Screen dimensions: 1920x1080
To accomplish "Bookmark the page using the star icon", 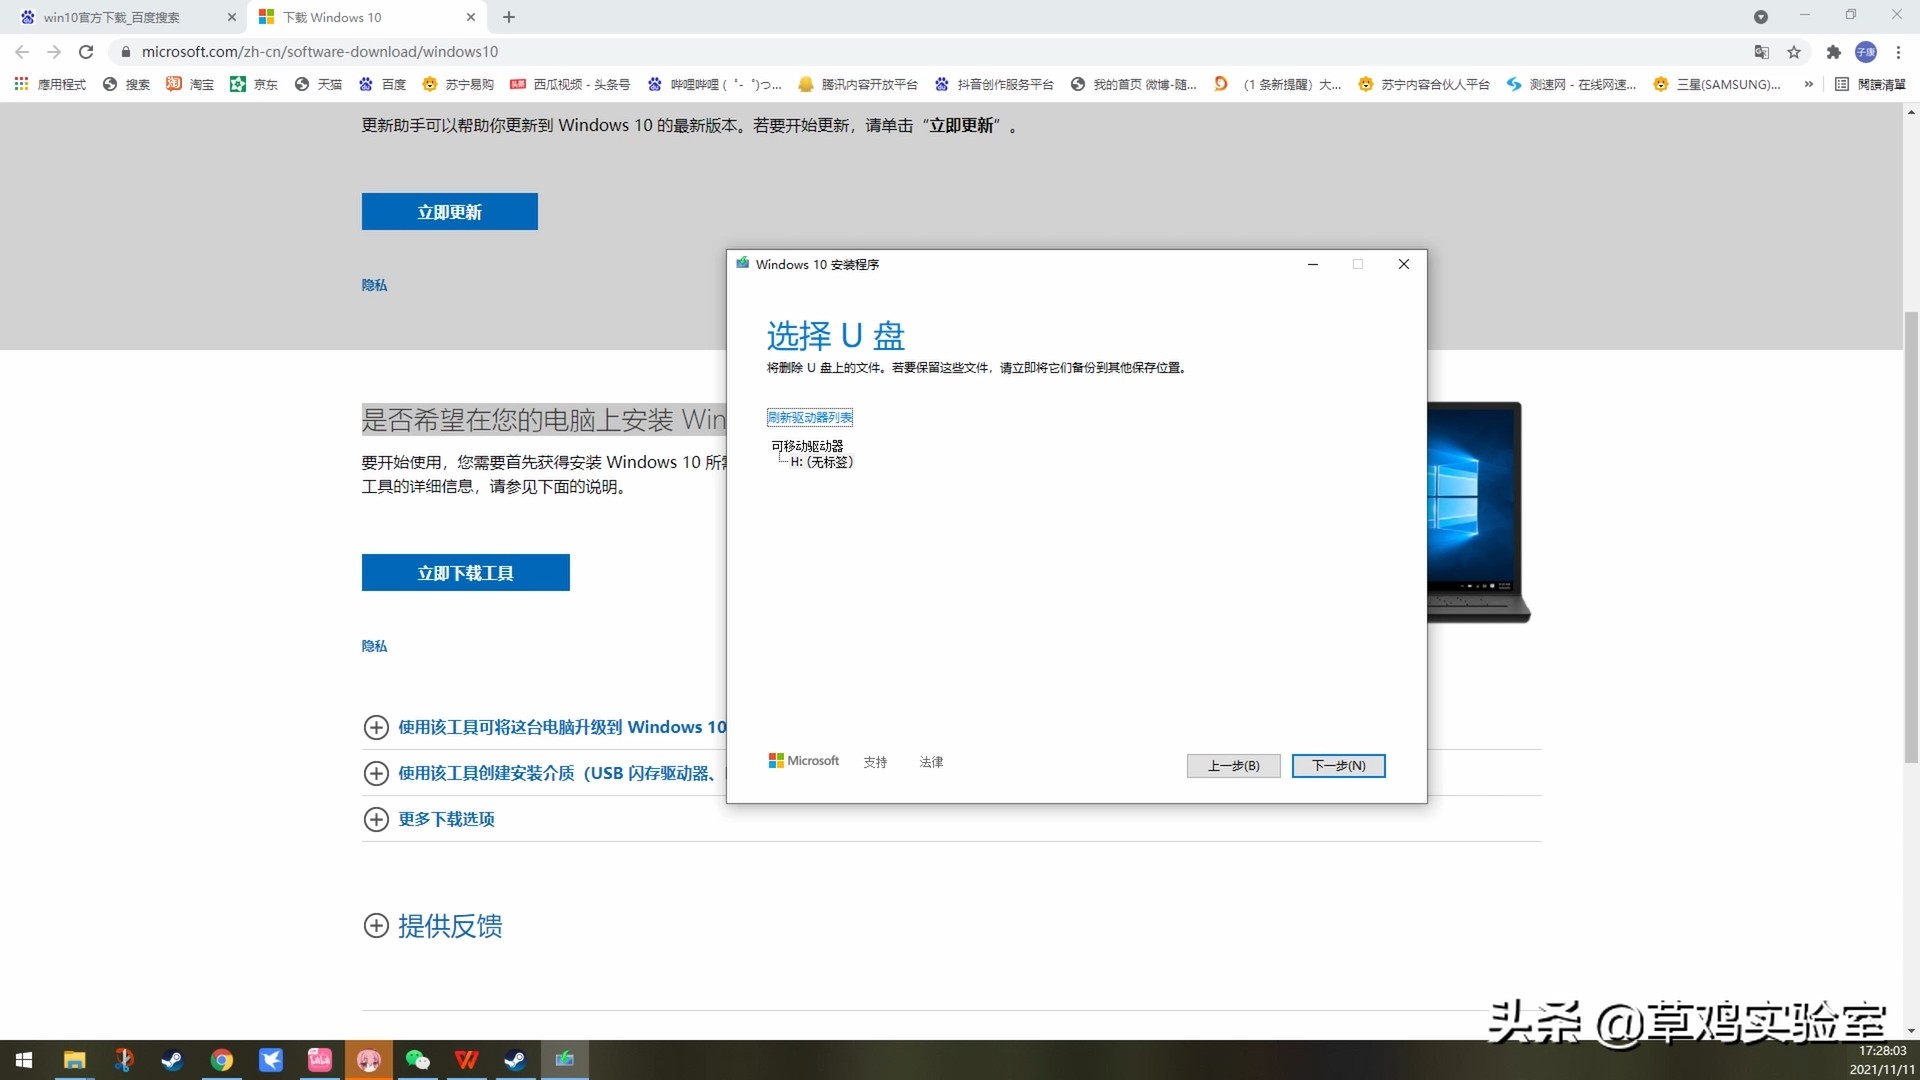I will 1794,52.
